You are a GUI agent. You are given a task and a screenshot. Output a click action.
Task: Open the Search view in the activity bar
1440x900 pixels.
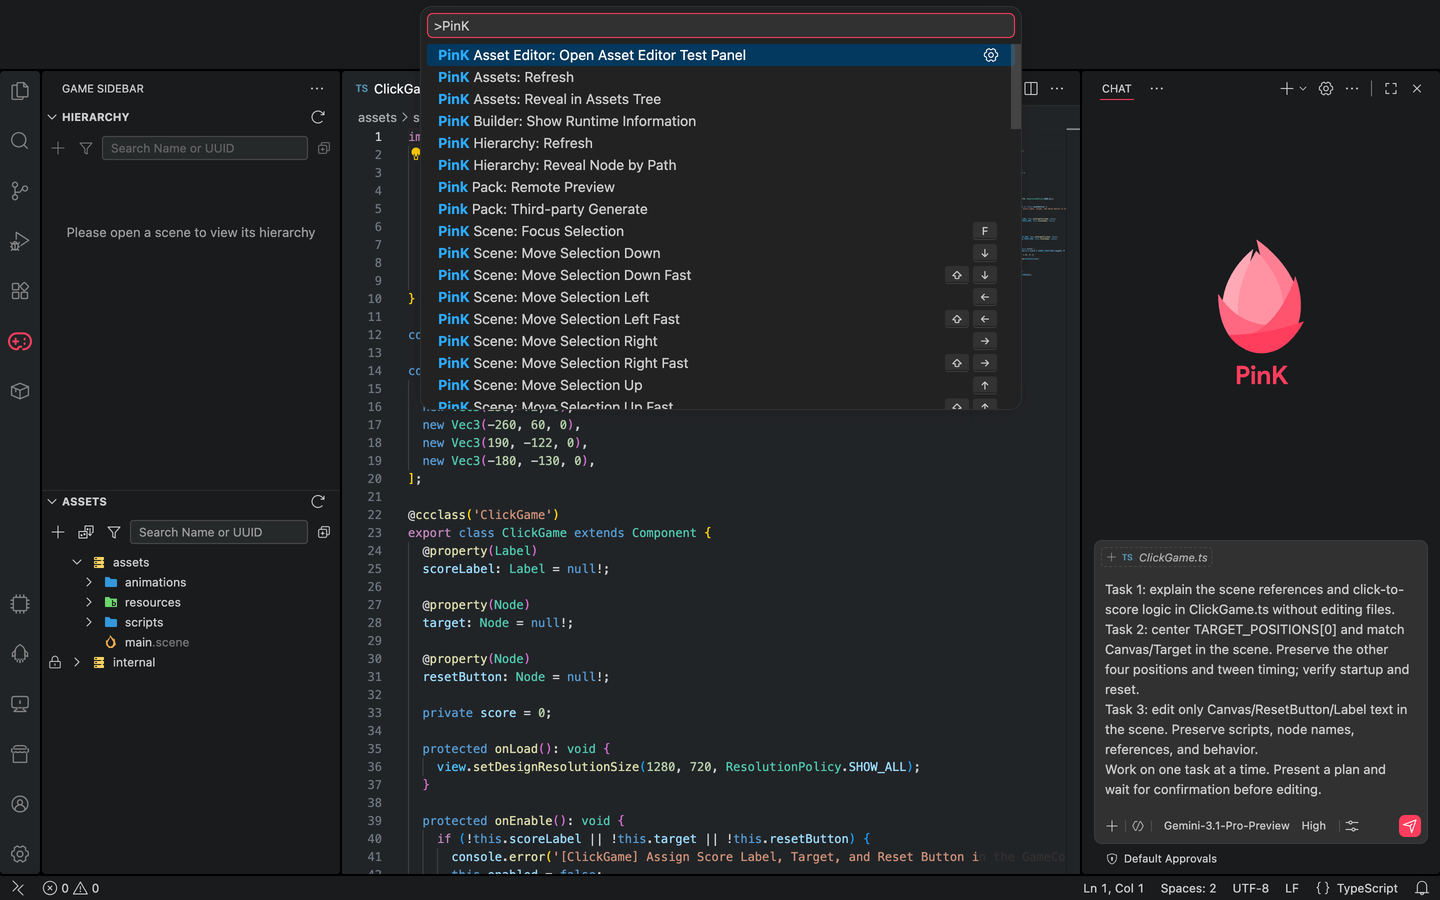click(19, 141)
